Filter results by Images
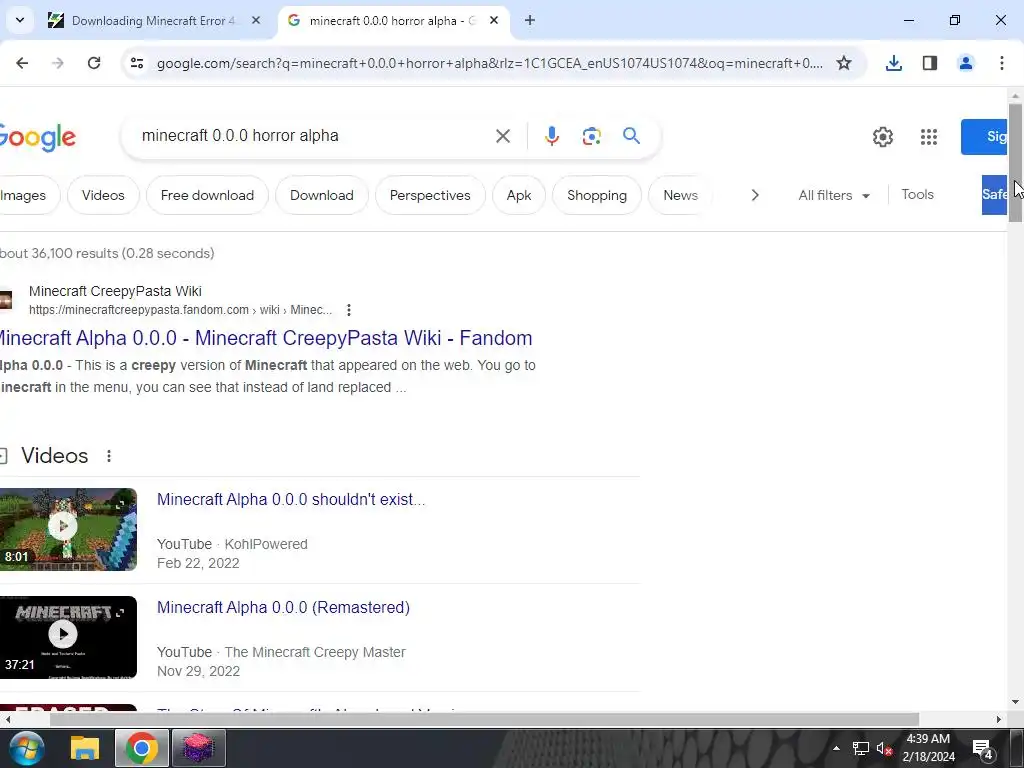Screen dimensions: 1024x768 click(26, 195)
